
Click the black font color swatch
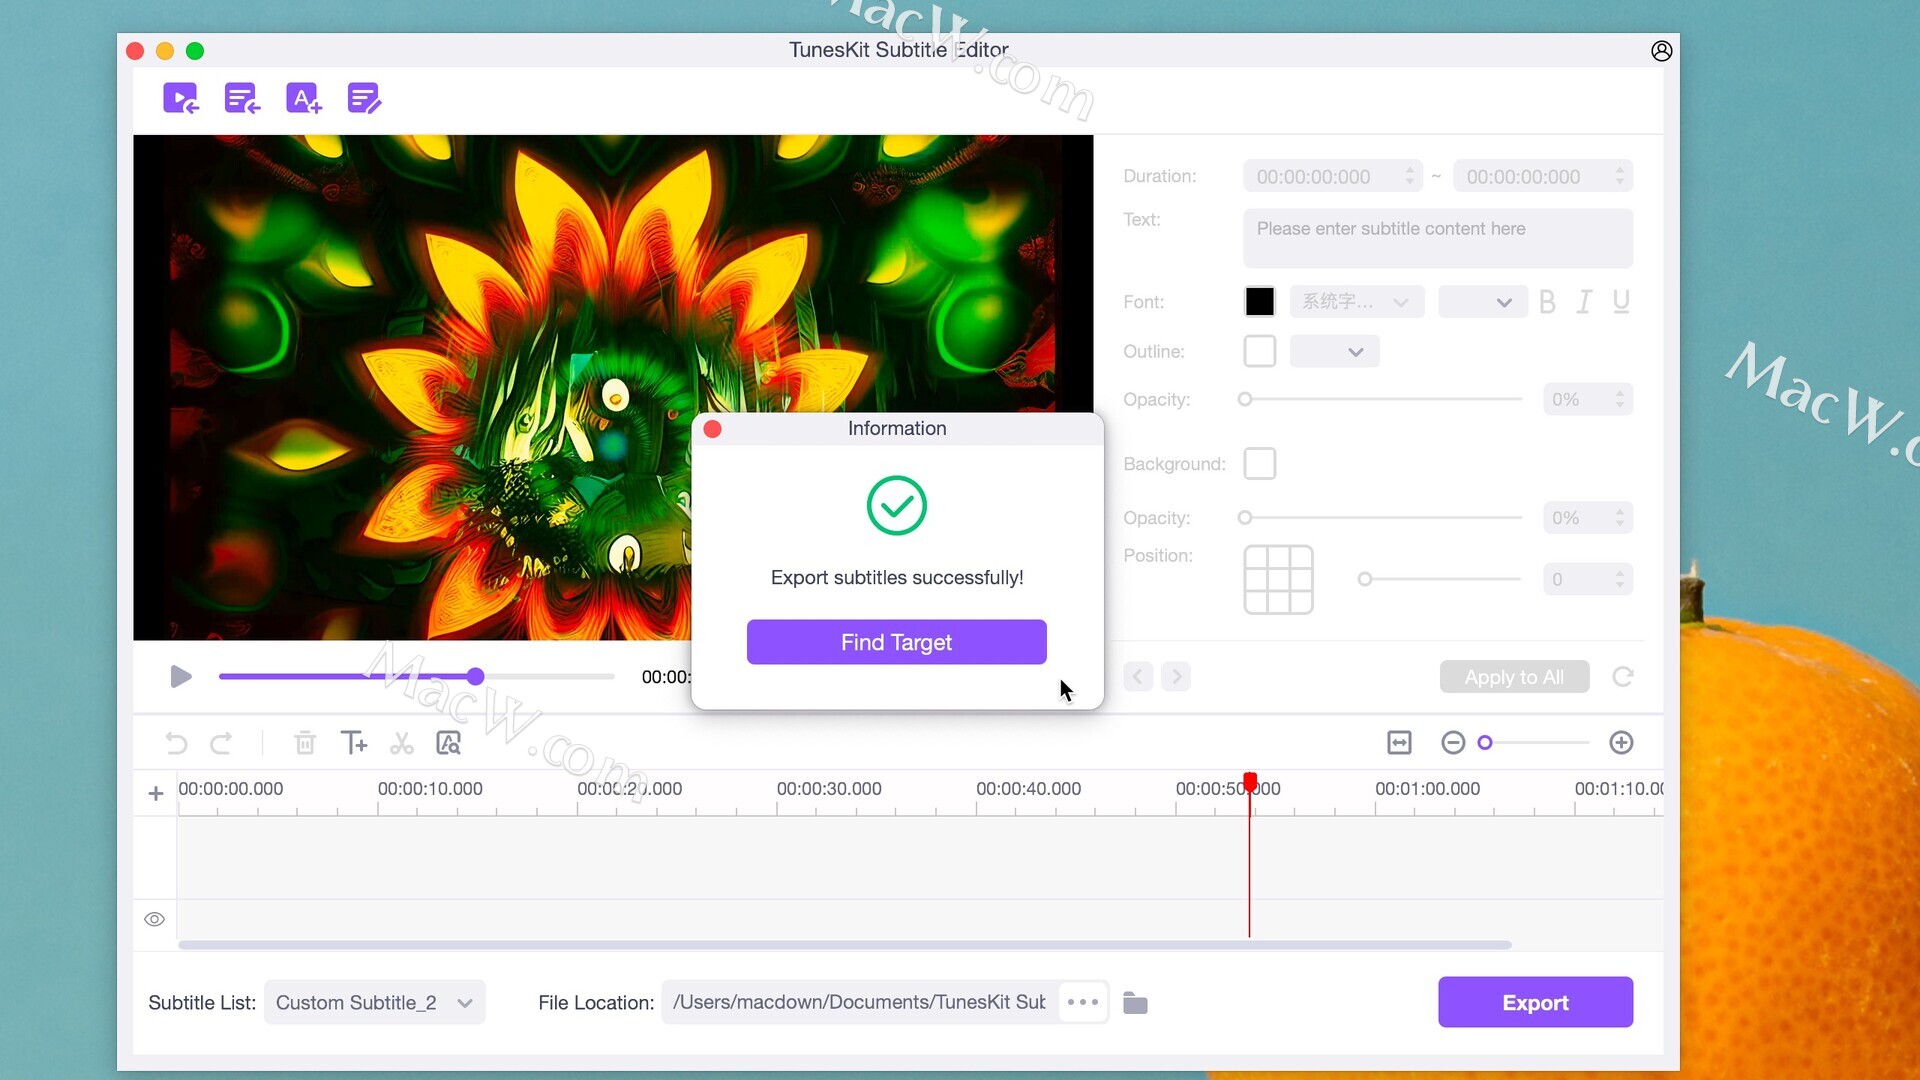[1259, 301]
